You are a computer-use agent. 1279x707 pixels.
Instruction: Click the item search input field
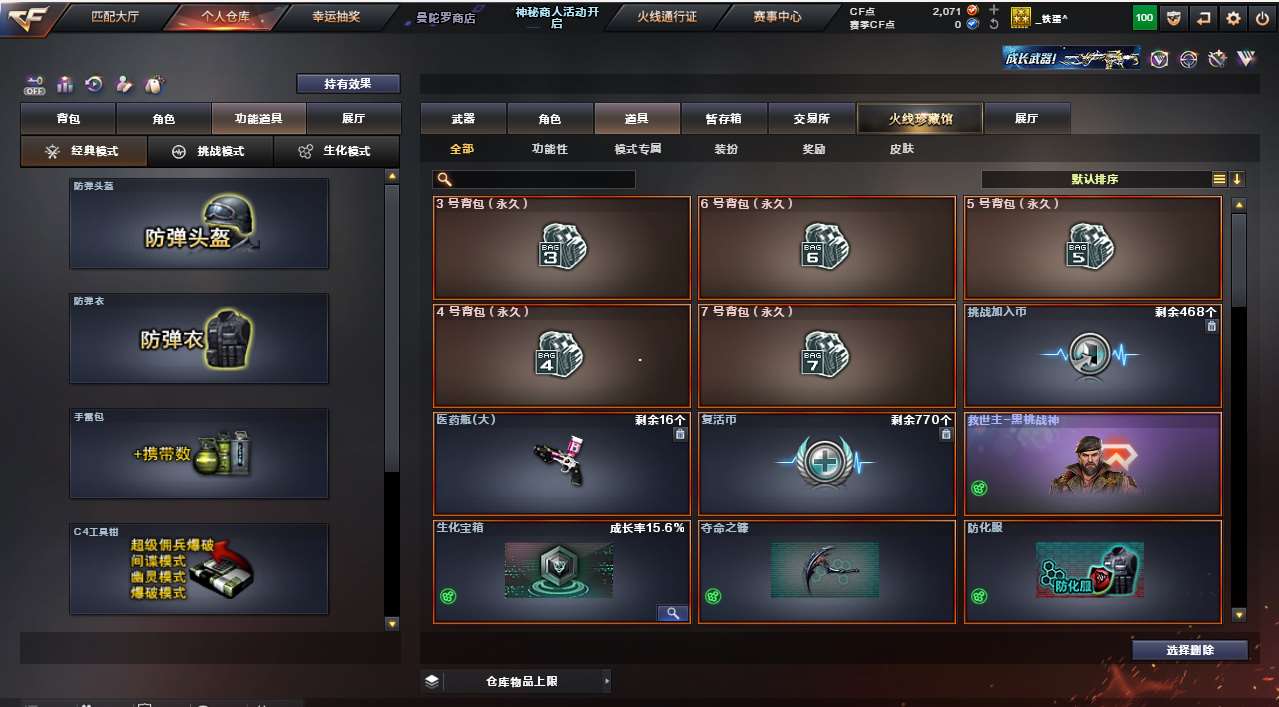[534, 179]
